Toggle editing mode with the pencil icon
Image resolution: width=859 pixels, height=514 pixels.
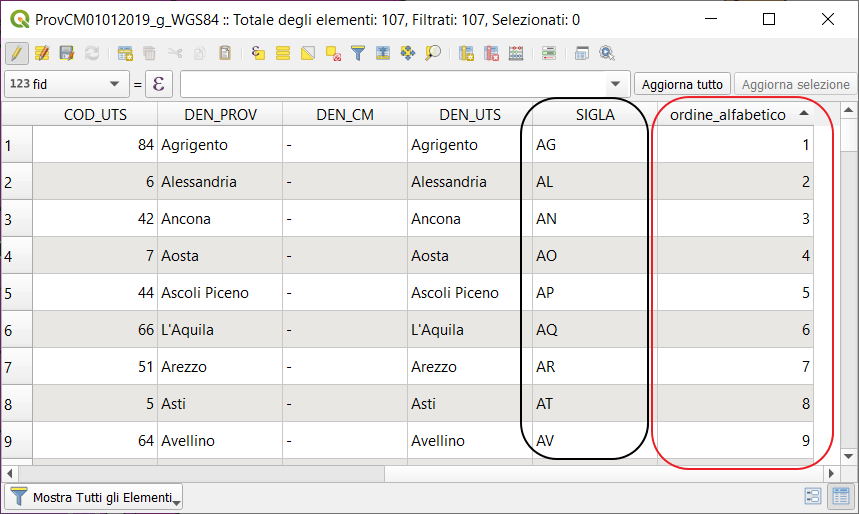click(16, 53)
